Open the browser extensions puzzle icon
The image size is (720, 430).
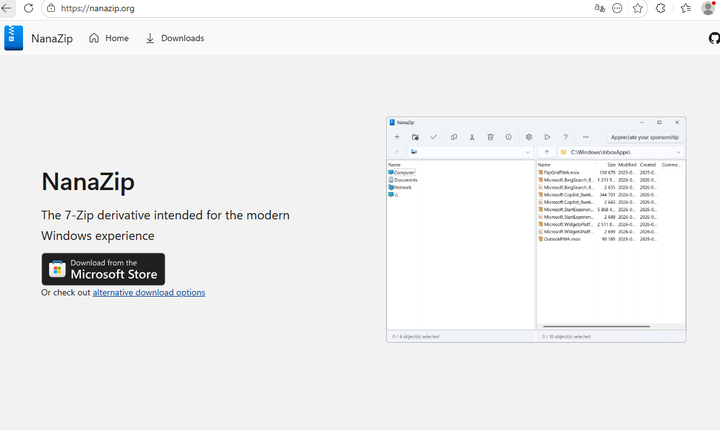pyautogui.click(x=660, y=8)
